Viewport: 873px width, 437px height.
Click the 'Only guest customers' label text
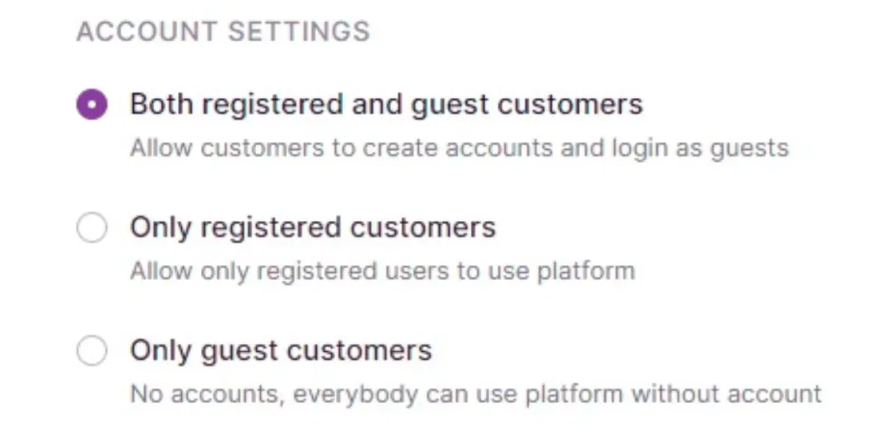click(x=280, y=351)
